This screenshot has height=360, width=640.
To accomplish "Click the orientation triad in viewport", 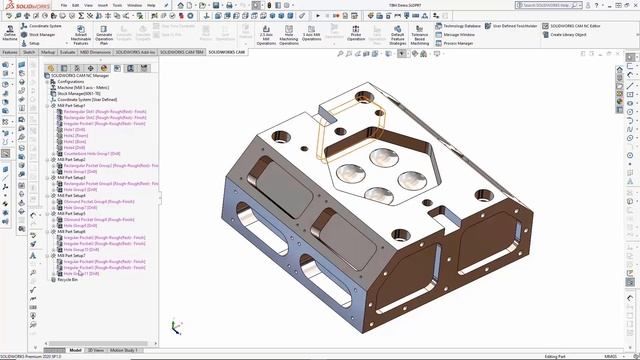I will pyautogui.click(x=176, y=327).
